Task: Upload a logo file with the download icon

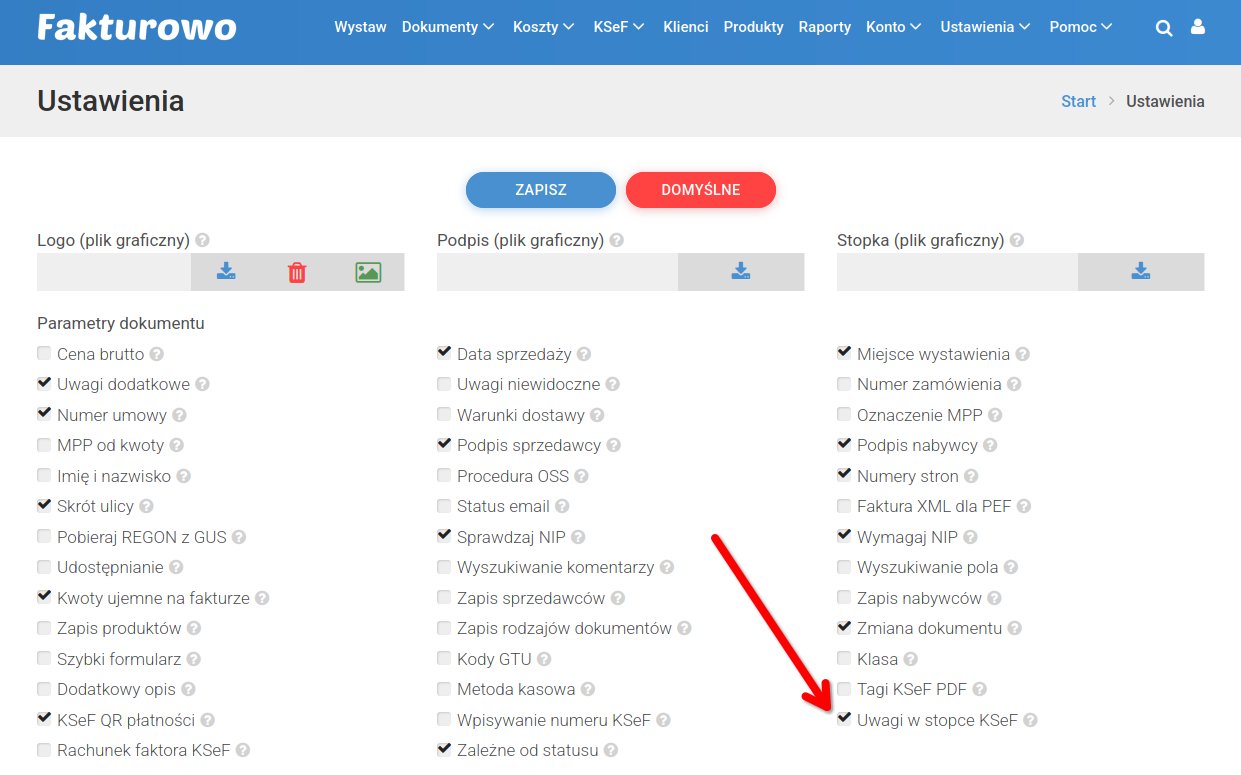Action: 226,272
